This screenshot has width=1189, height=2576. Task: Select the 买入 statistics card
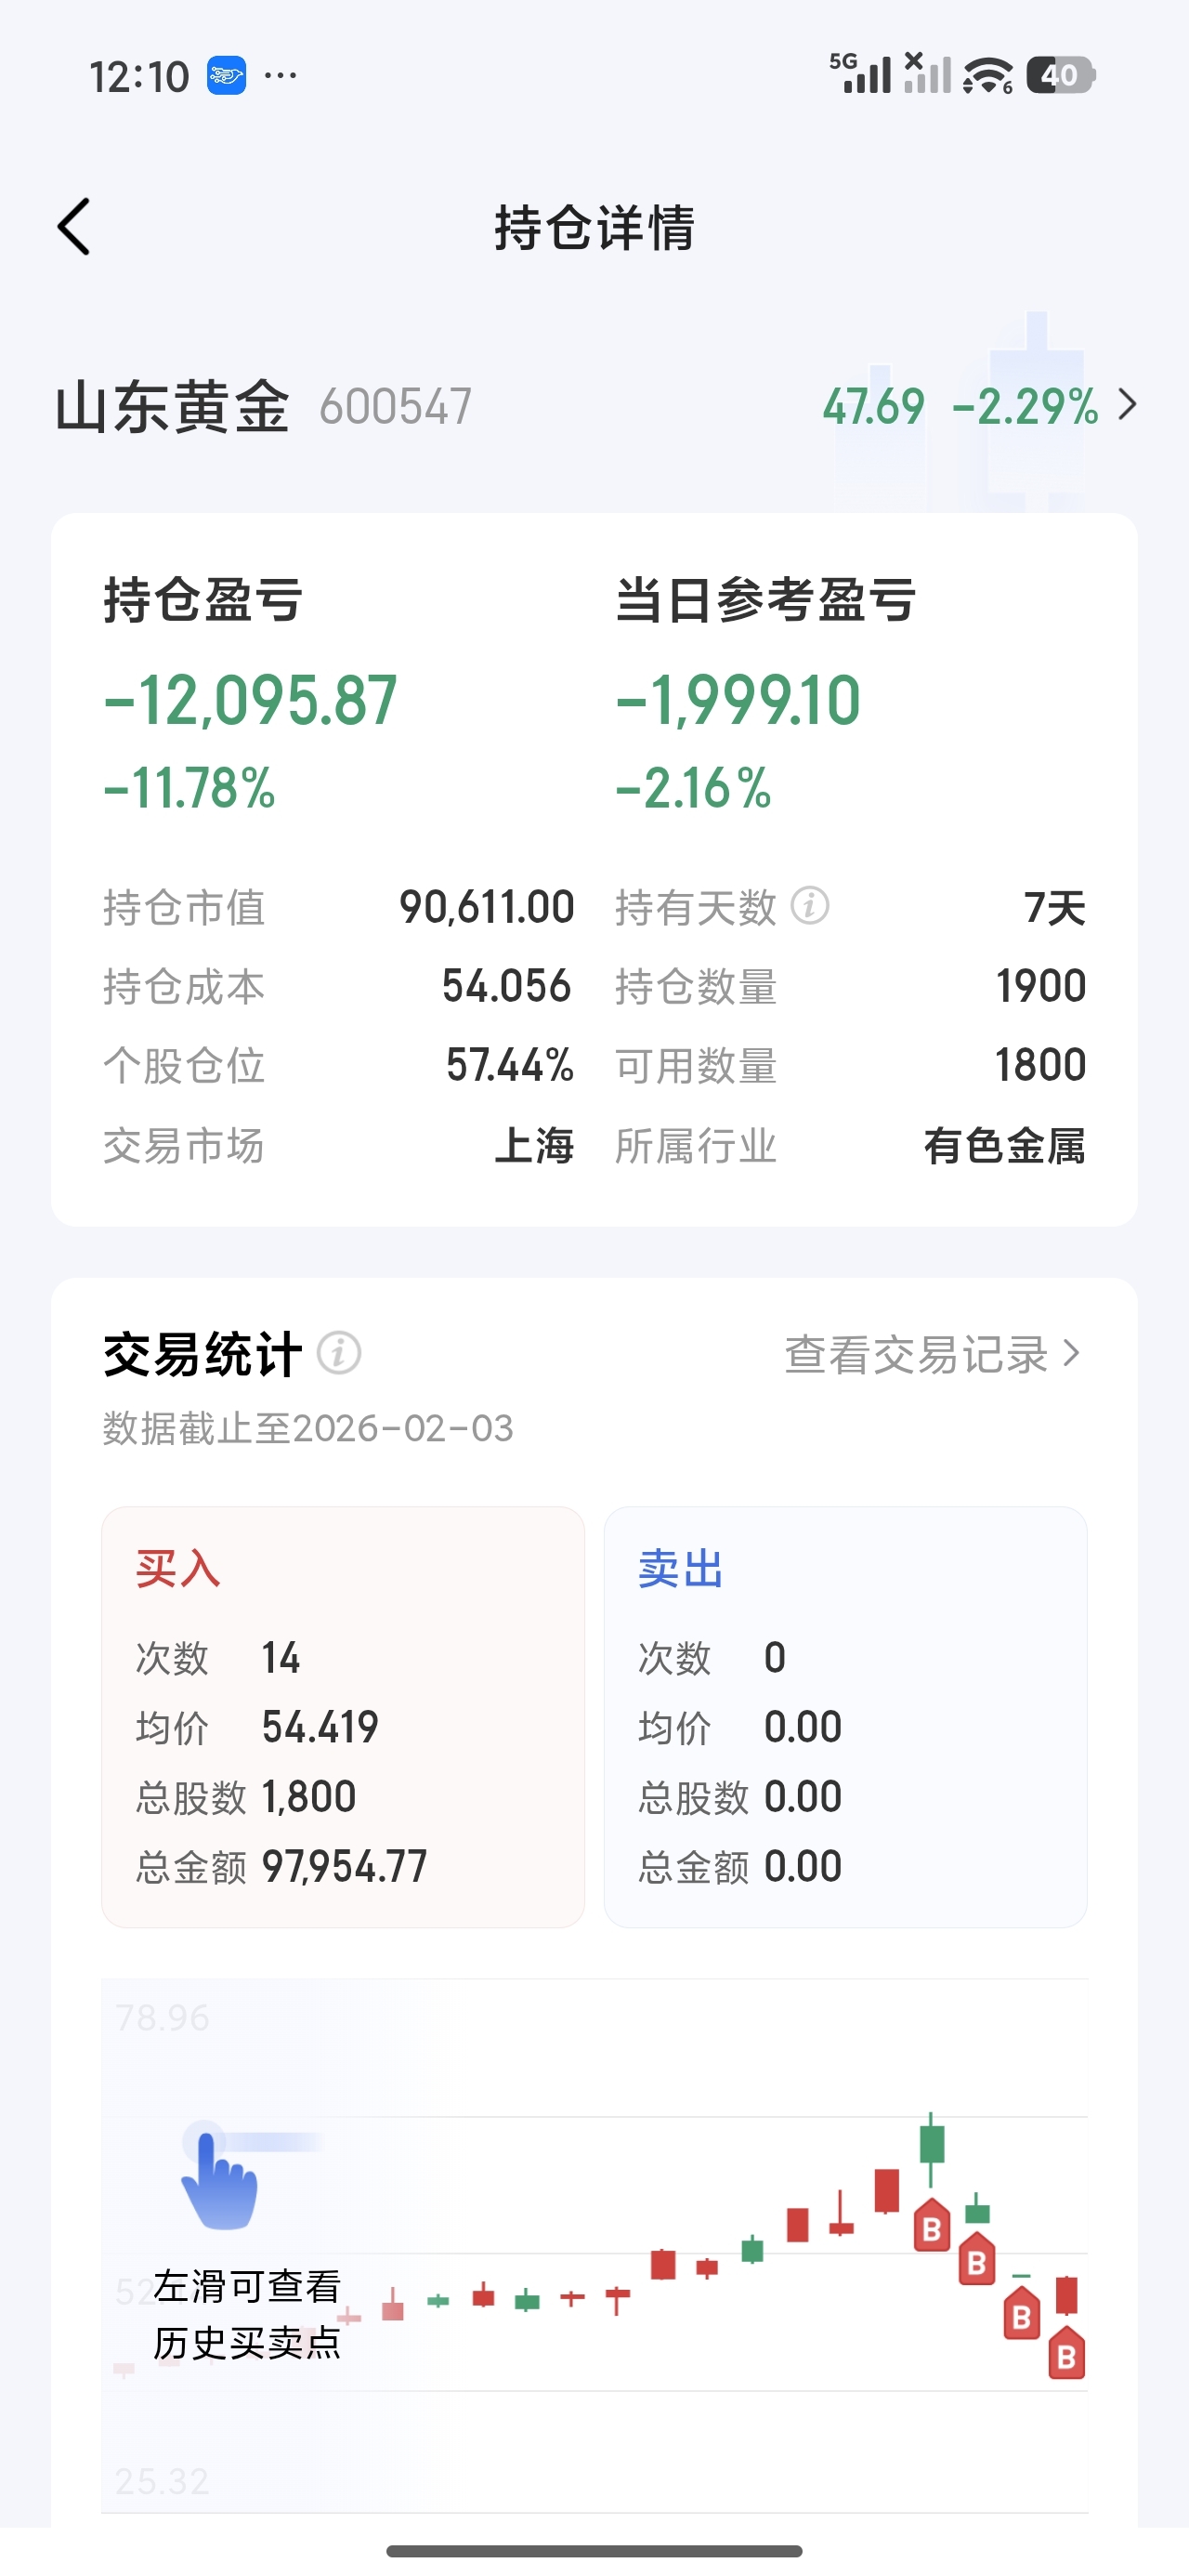[343, 1716]
